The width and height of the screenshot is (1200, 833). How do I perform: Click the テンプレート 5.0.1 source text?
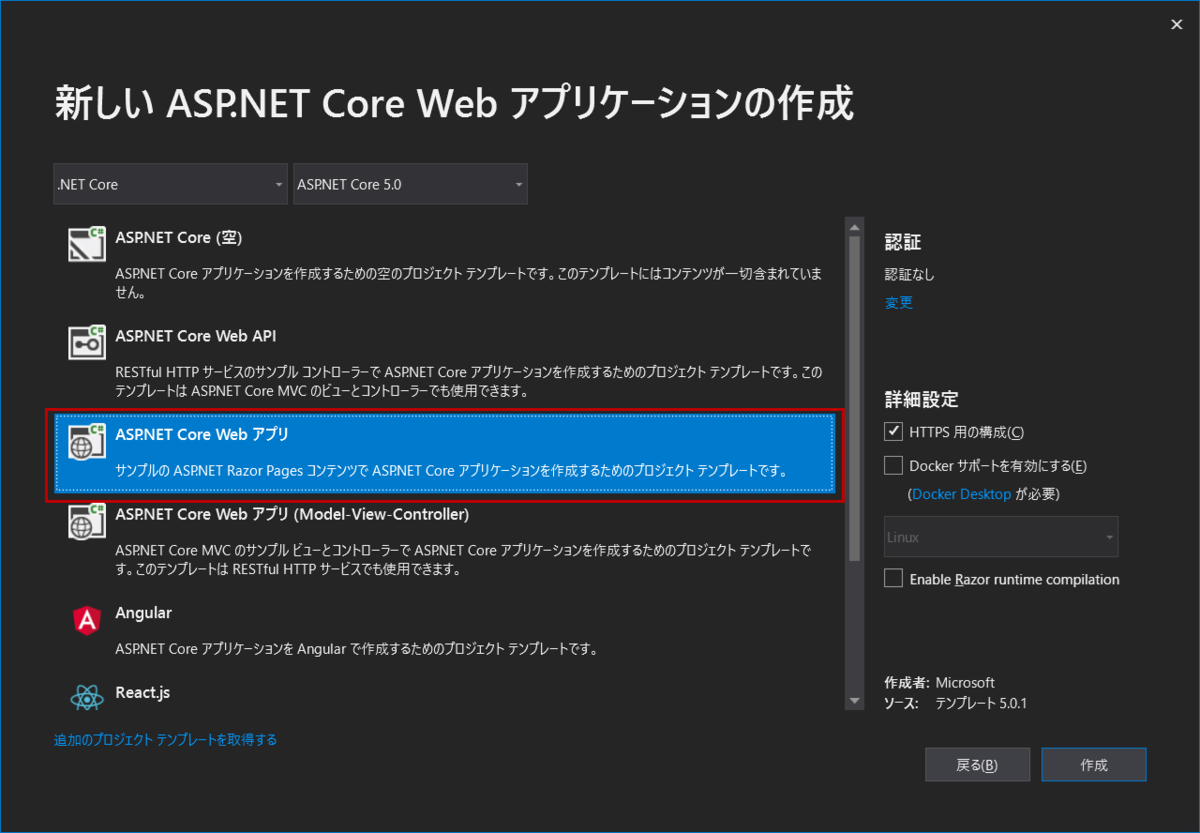pos(981,703)
